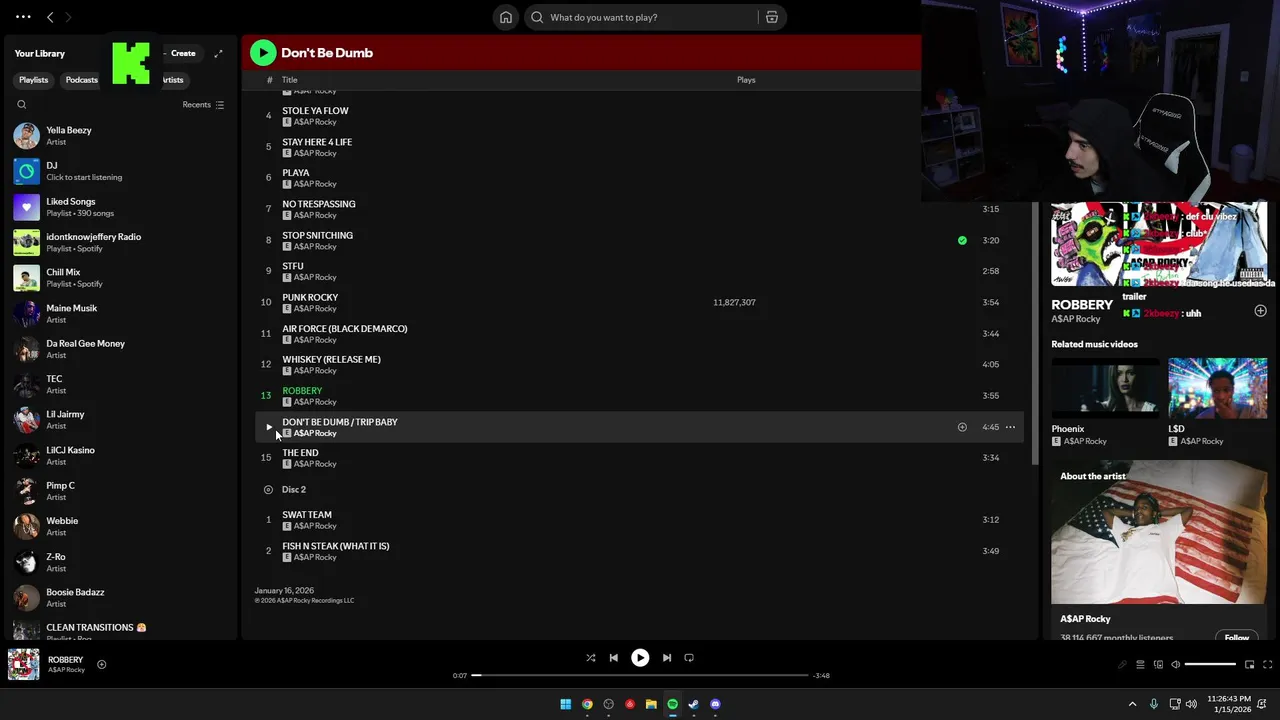This screenshot has width=1280, height=720.
Task: Open Connect to a device icon
Action: [x=1158, y=665]
